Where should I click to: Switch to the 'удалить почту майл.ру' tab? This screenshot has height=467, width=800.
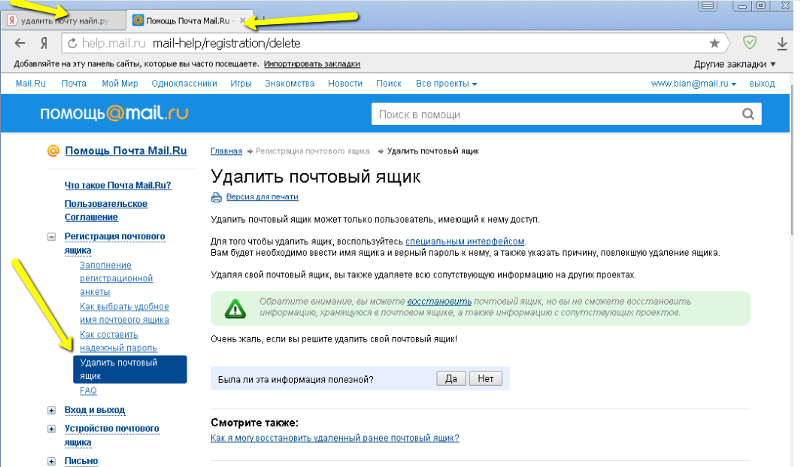coord(63,21)
